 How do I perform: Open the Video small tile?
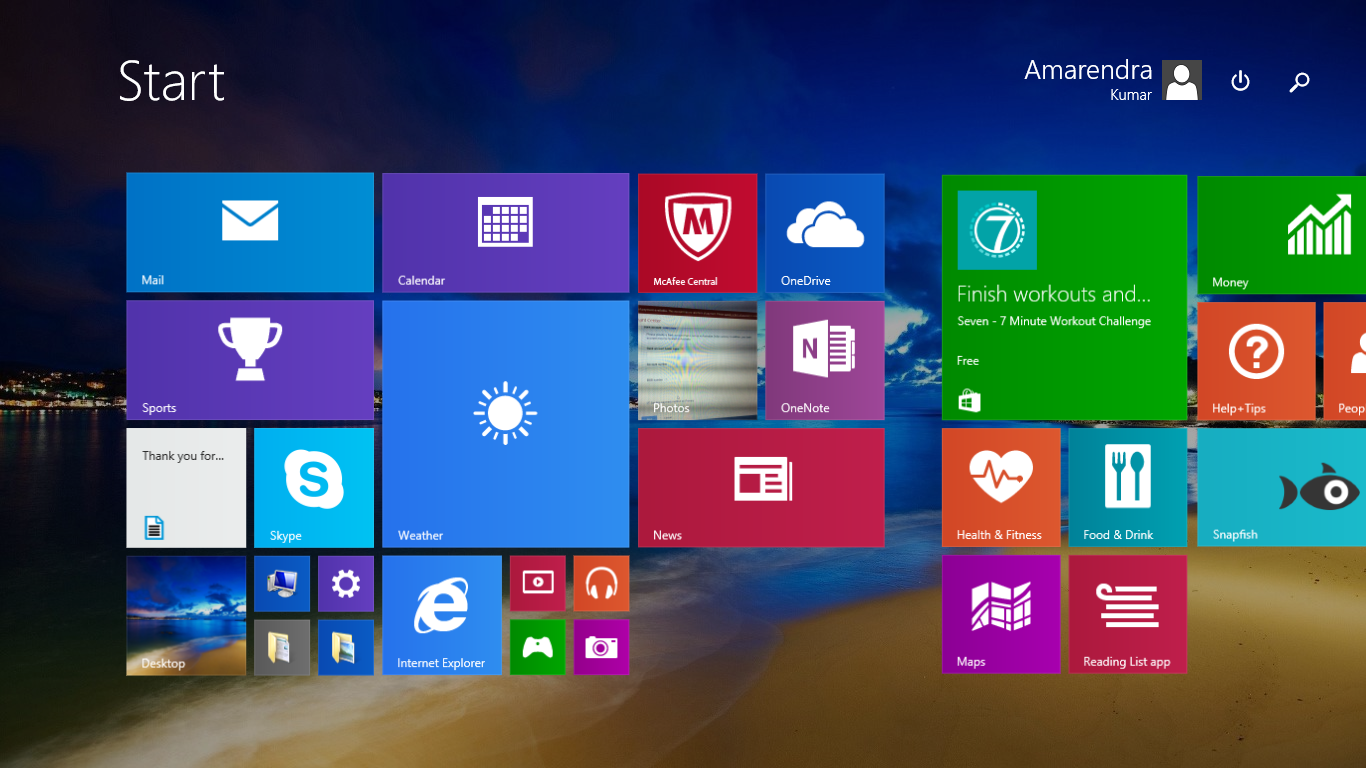pyautogui.click(x=537, y=583)
